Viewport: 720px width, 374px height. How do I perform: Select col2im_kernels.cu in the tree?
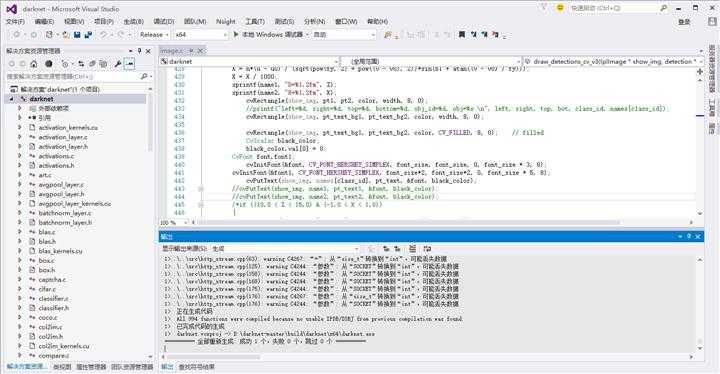coord(64,346)
